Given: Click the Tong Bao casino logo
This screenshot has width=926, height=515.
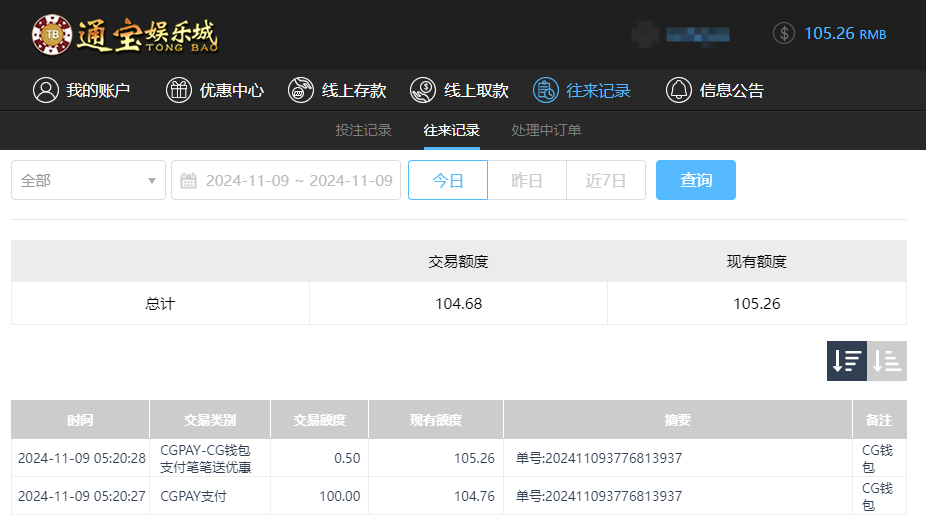Looking at the screenshot, I should tap(125, 35).
